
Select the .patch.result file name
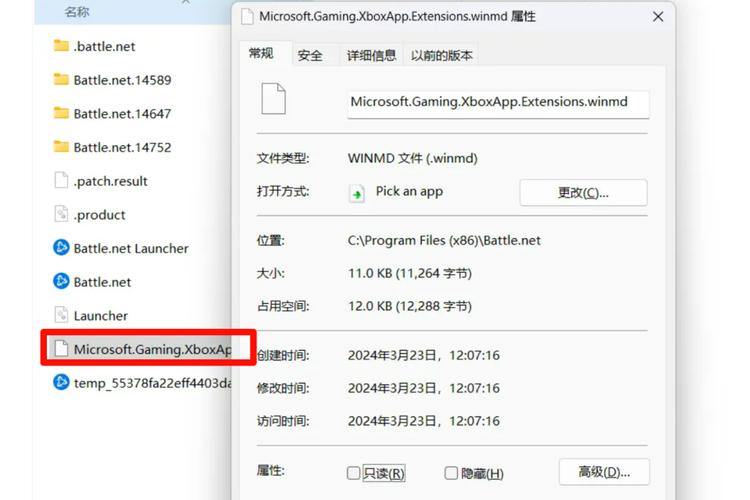(110, 181)
